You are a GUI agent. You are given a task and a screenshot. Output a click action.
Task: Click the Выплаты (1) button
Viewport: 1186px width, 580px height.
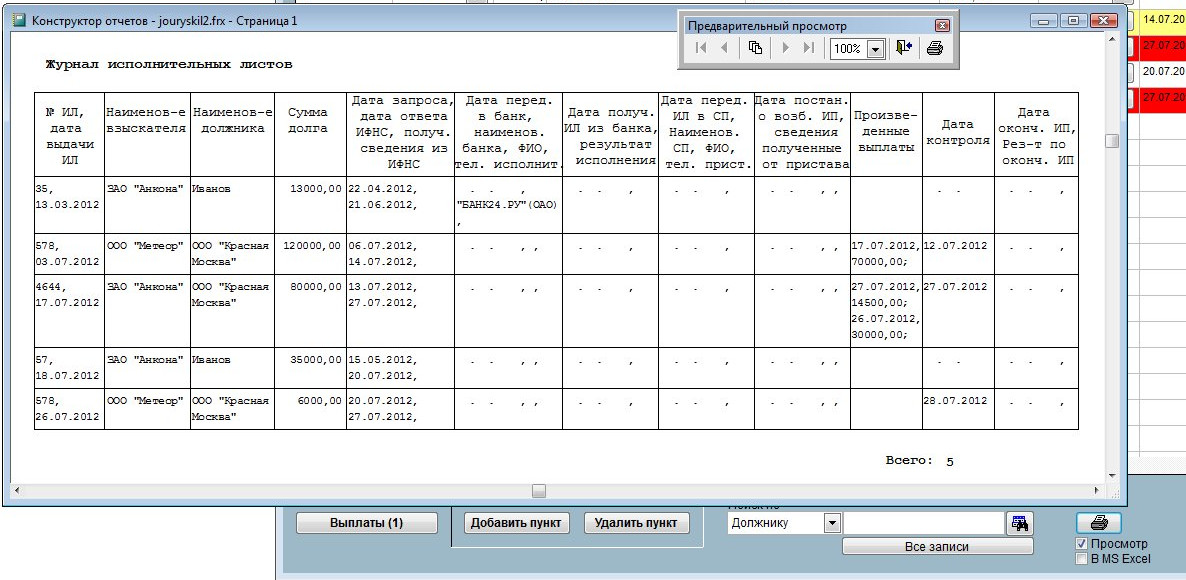[367, 523]
